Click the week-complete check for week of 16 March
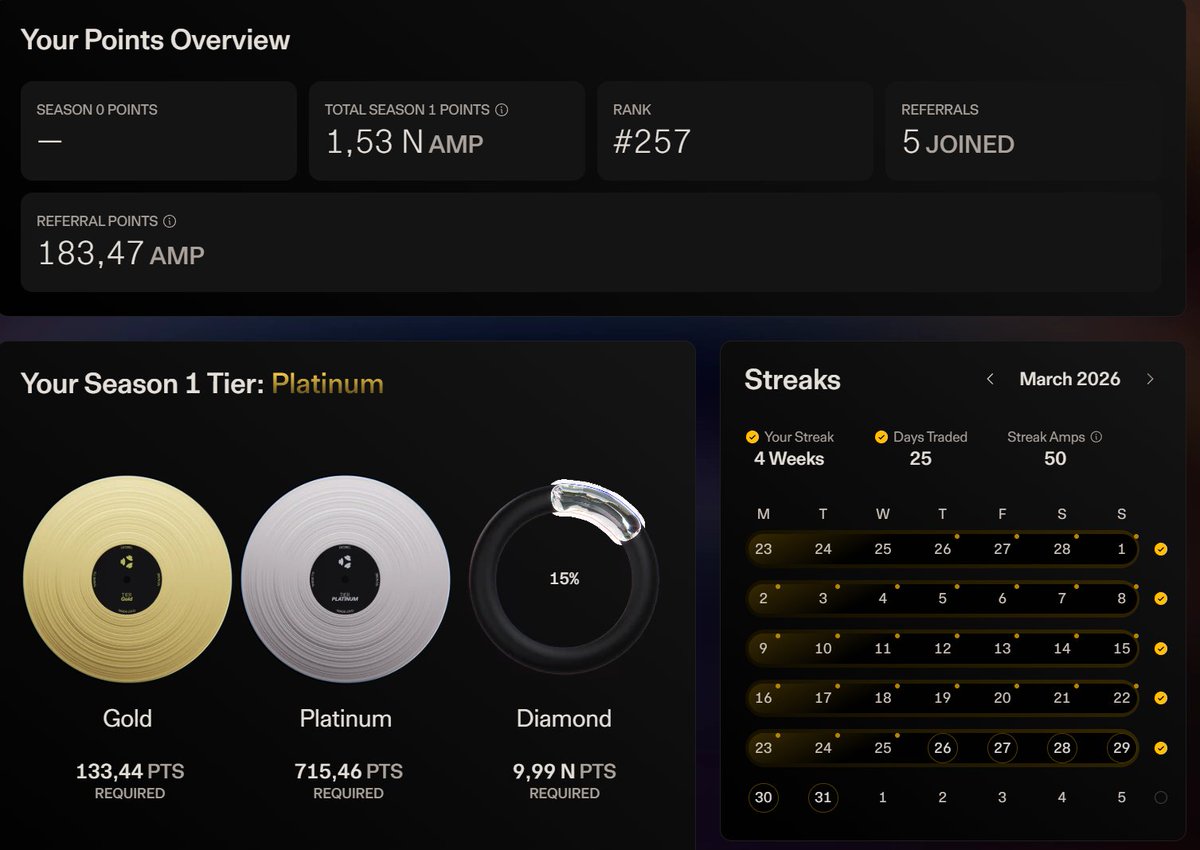The image size is (1200, 850). click(x=1160, y=698)
